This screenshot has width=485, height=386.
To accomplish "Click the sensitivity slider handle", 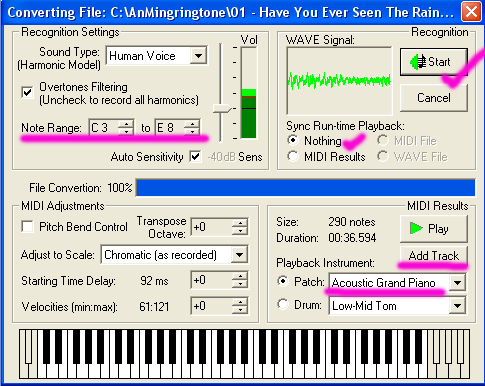I will click(222, 108).
